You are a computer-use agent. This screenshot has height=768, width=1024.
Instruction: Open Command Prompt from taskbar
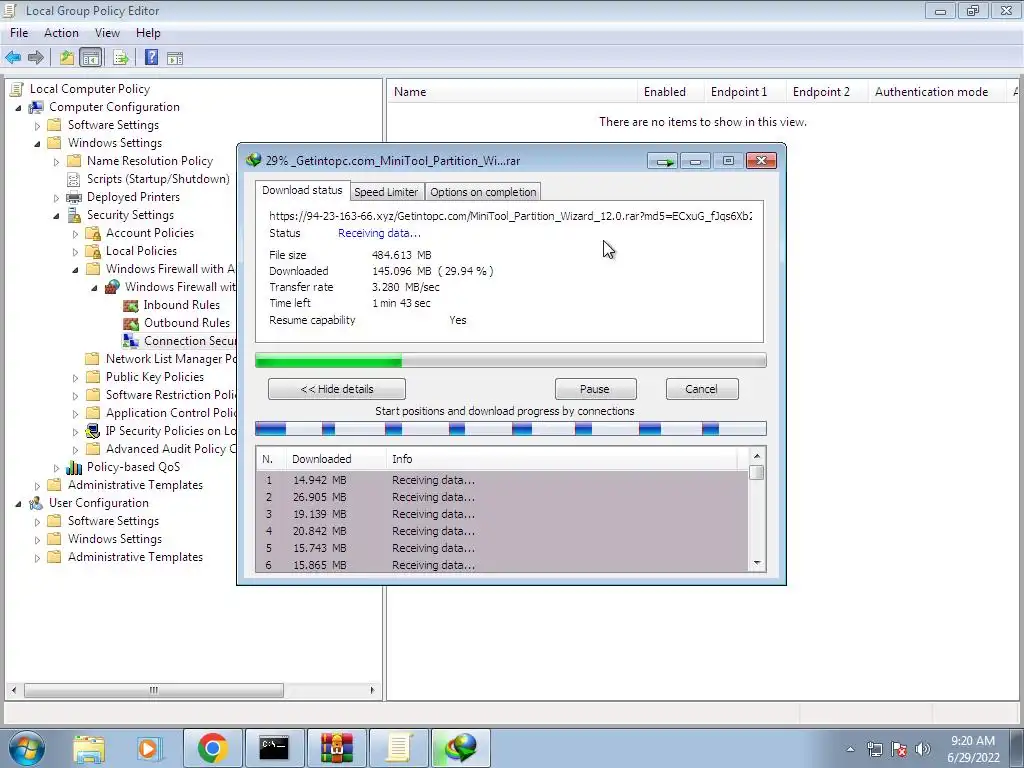point(274,748)
